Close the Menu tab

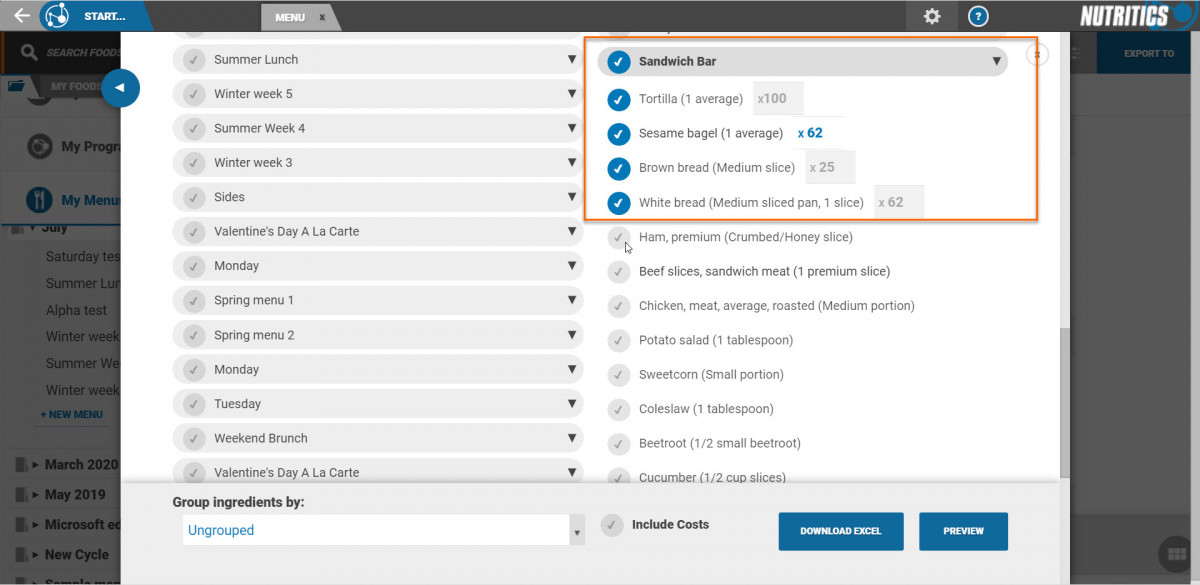(x=322, y=17)
